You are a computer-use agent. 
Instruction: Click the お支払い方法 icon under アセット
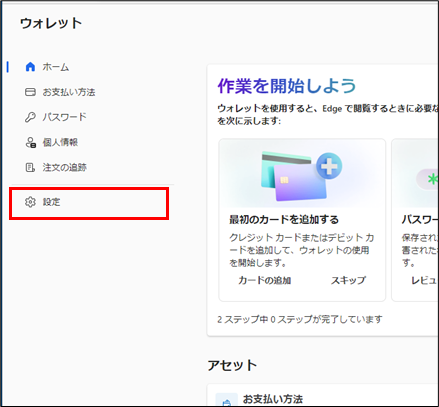coord(227,400)
